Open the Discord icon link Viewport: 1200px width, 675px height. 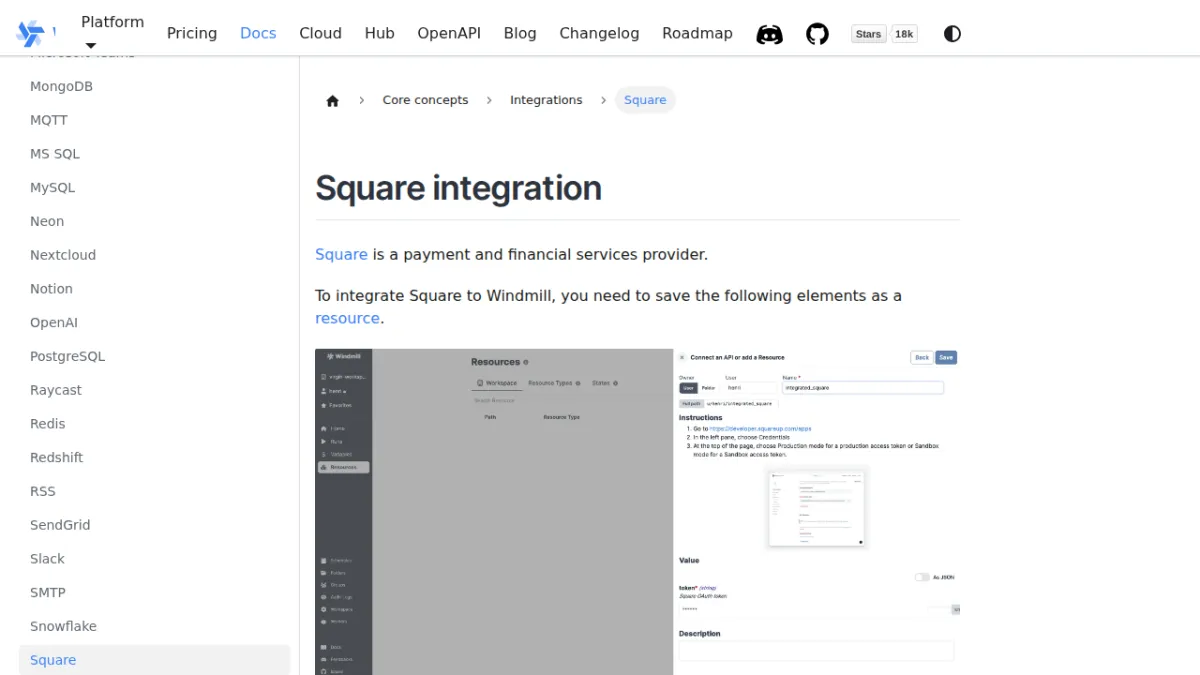point(769,34)
